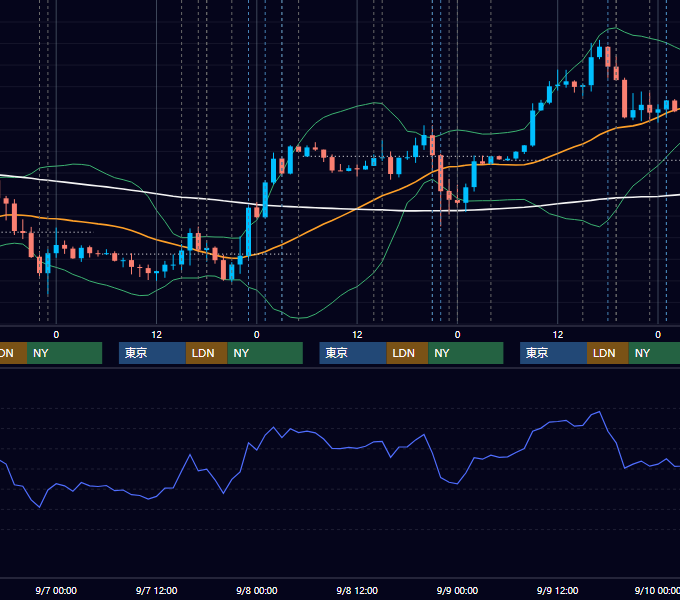The width and height of the screenshot is (680, 600).
Task: Click the 9/8 12:00 time axis label
Action: click(x=357, y=590)
